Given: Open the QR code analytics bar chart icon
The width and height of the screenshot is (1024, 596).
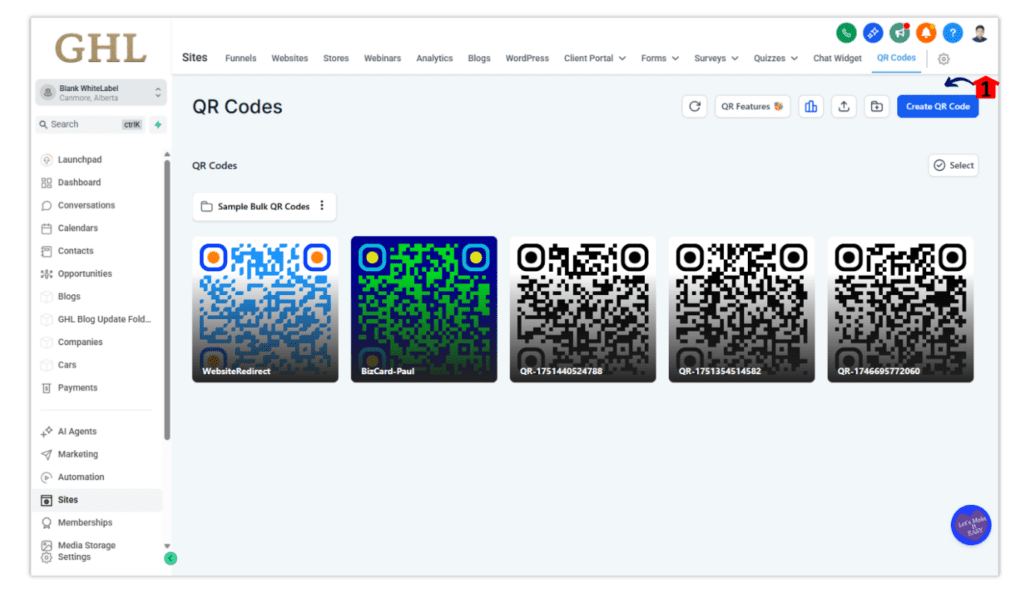Looking at the screenshot, I should coord(810,106).
